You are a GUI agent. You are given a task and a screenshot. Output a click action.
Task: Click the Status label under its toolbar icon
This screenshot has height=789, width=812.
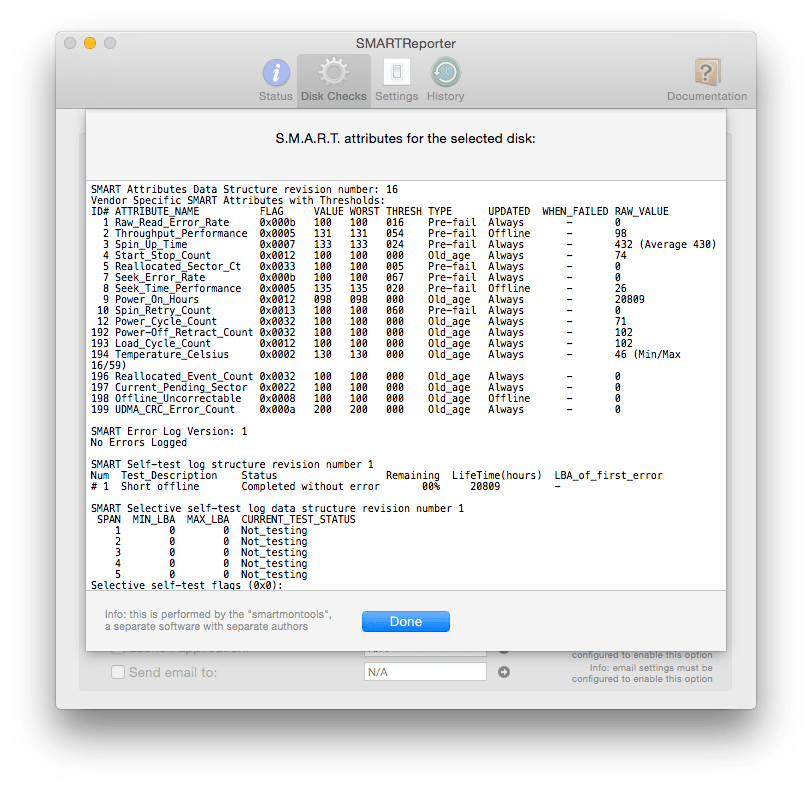pos(276,96)
